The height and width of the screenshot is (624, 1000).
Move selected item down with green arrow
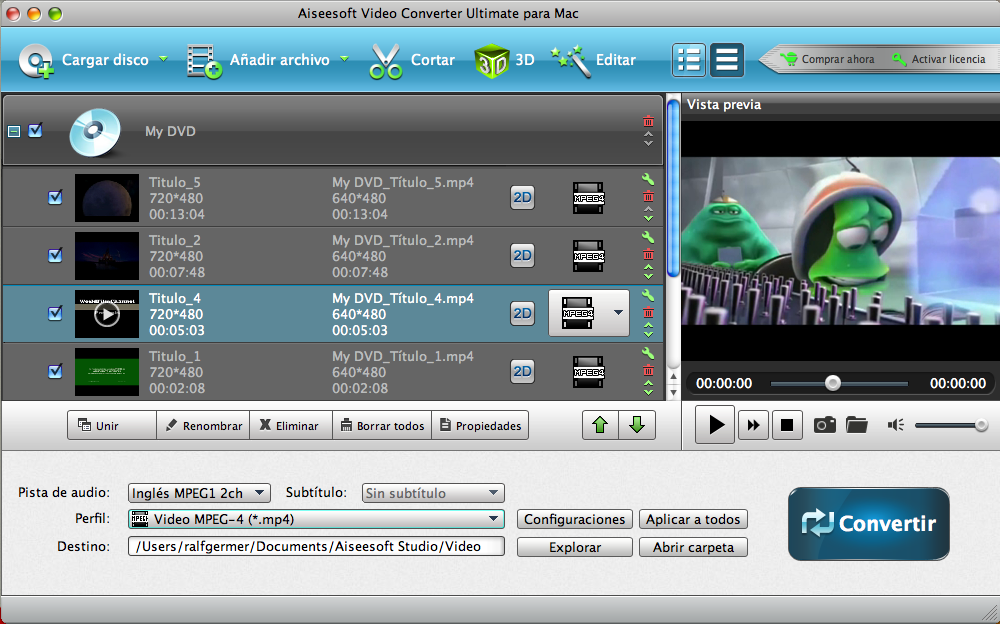point(636,425)
